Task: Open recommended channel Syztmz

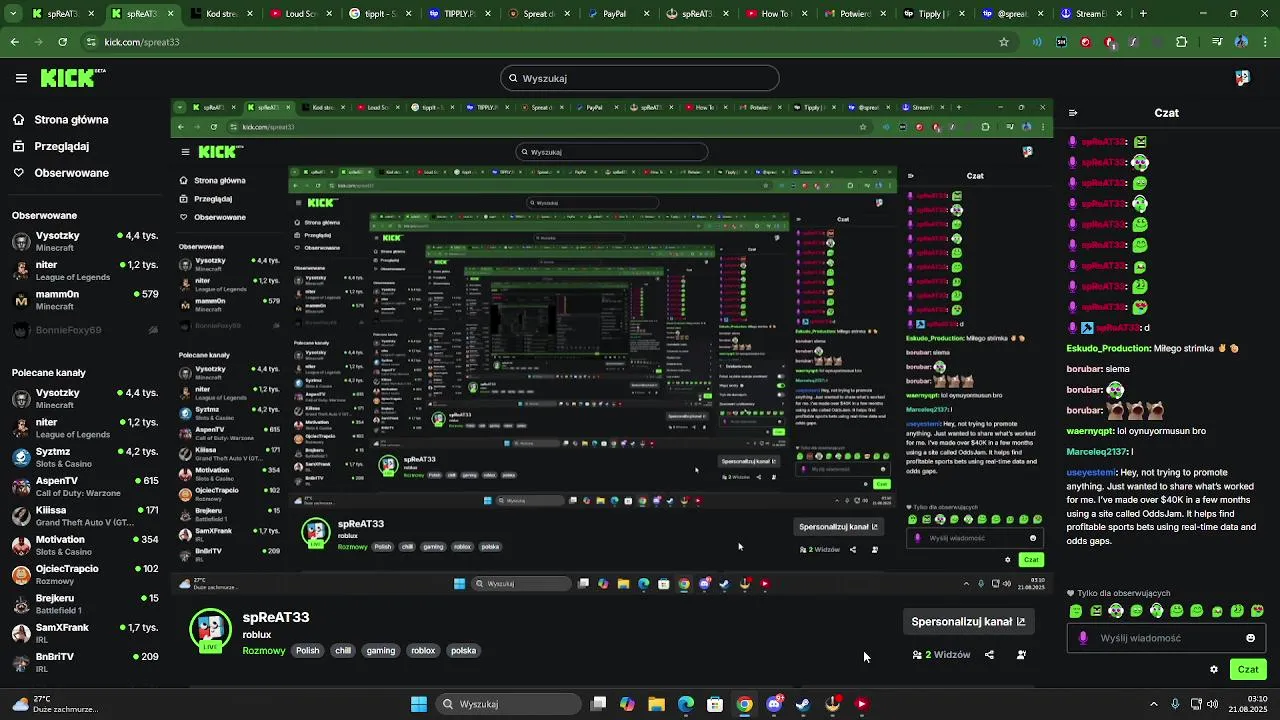Action: [x=84, y=457]
